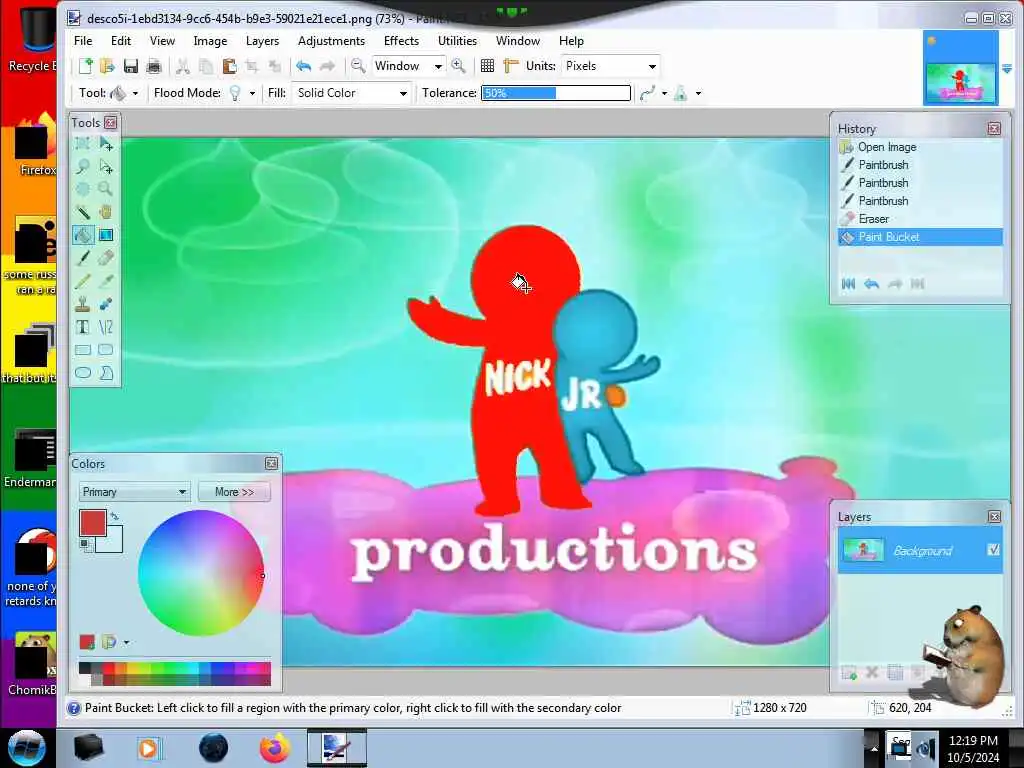Open the Tool chooser dropdown

(135, 93)
